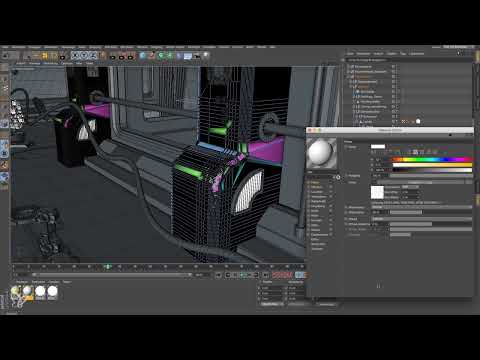Open the Render Settings clapperboard icon

tap(131, 57)
